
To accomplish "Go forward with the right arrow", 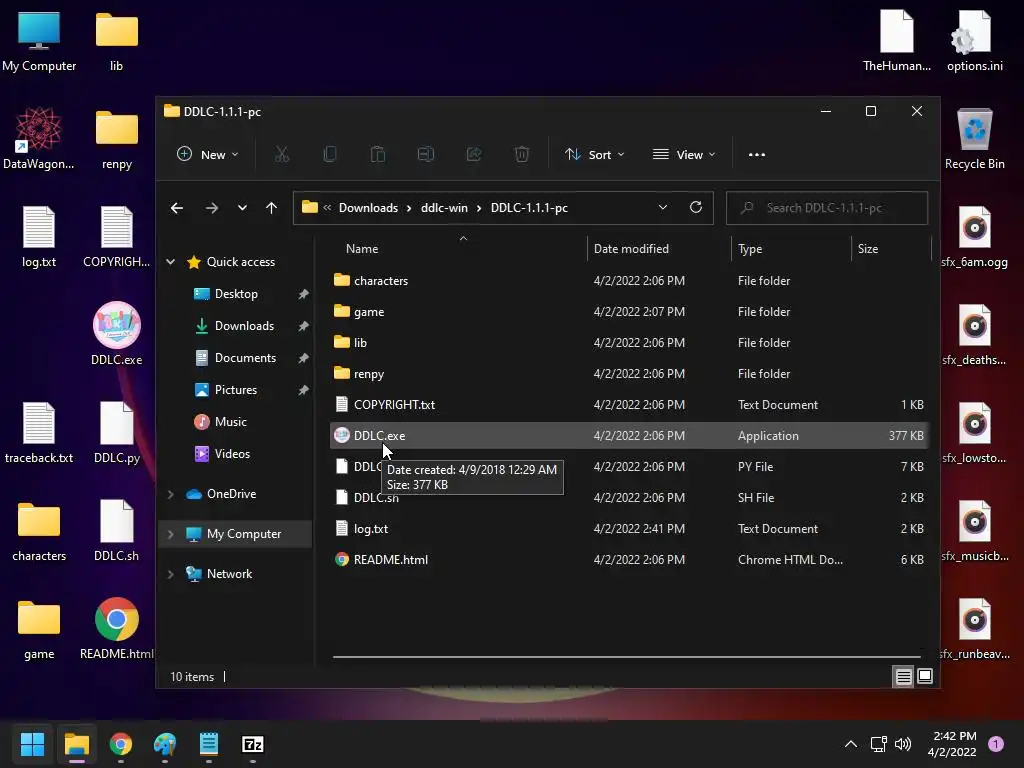I will [x=212, y=208].
